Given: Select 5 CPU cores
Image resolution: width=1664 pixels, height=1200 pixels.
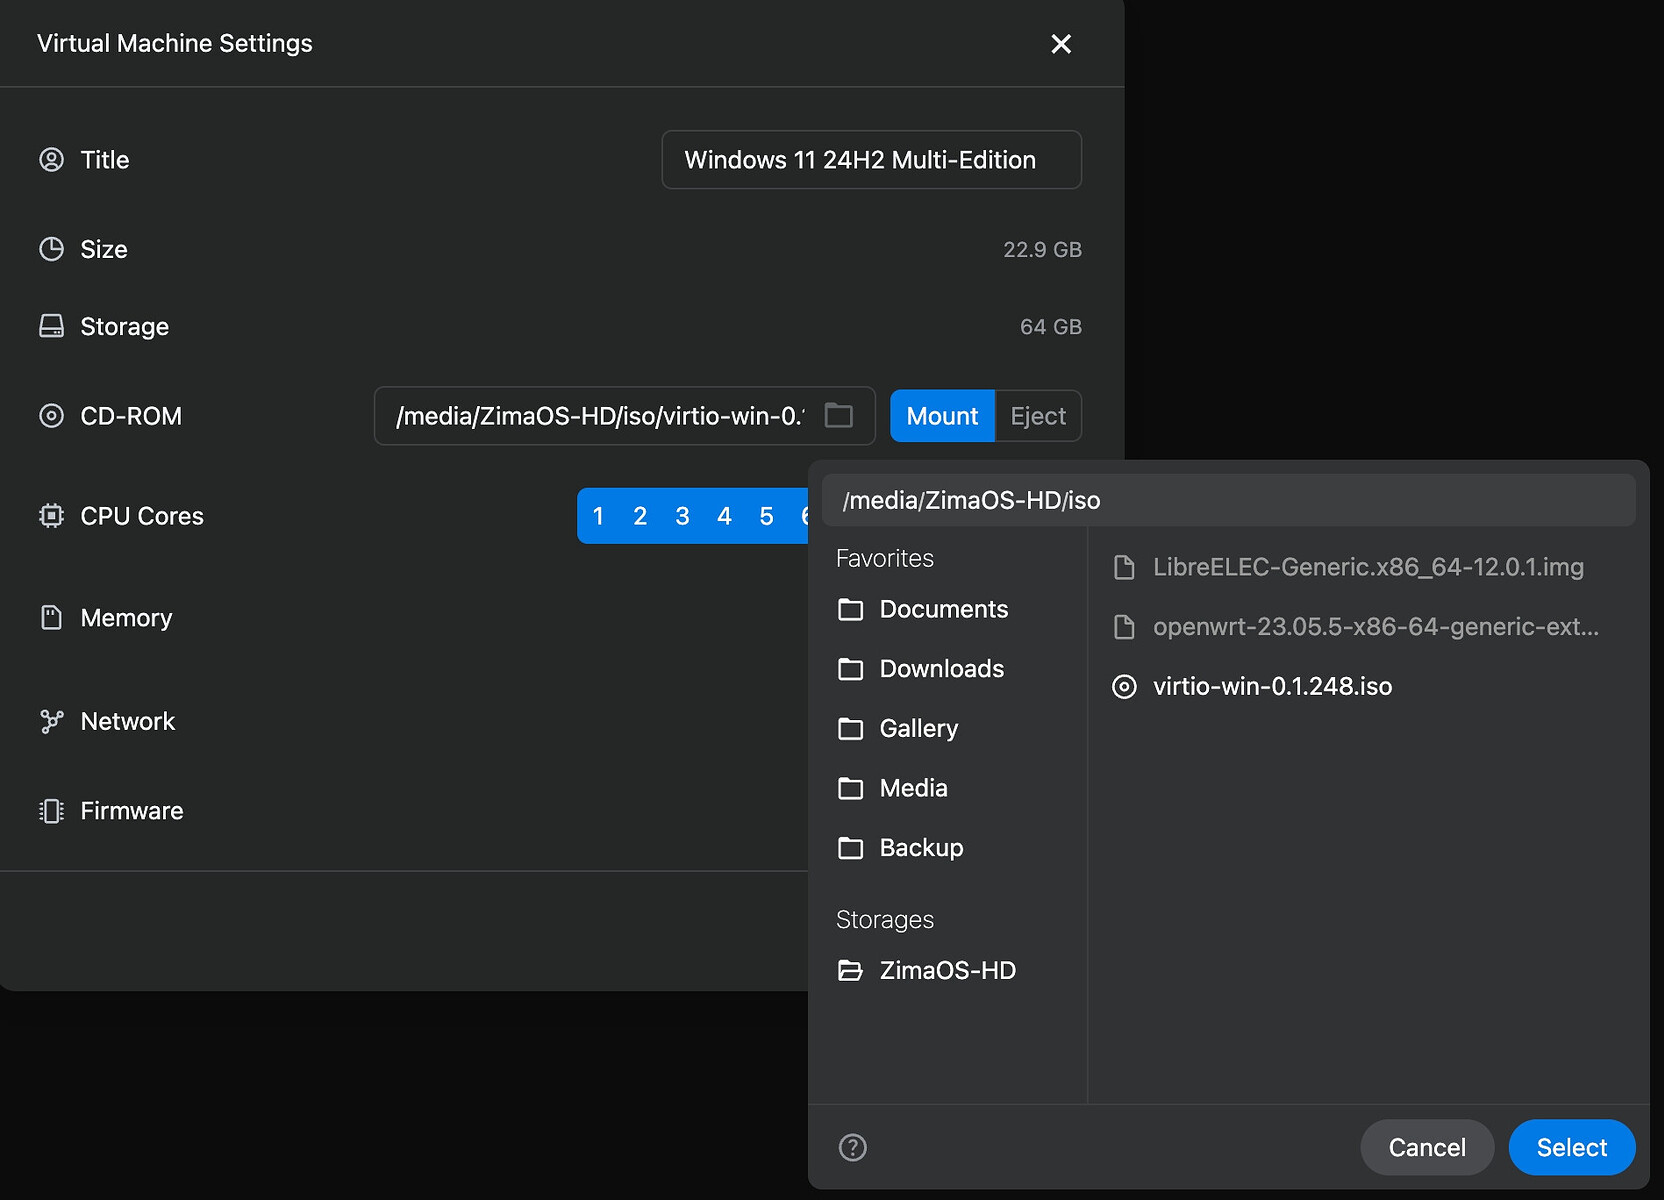Looking at the screenshot, I should pos(766,516).
